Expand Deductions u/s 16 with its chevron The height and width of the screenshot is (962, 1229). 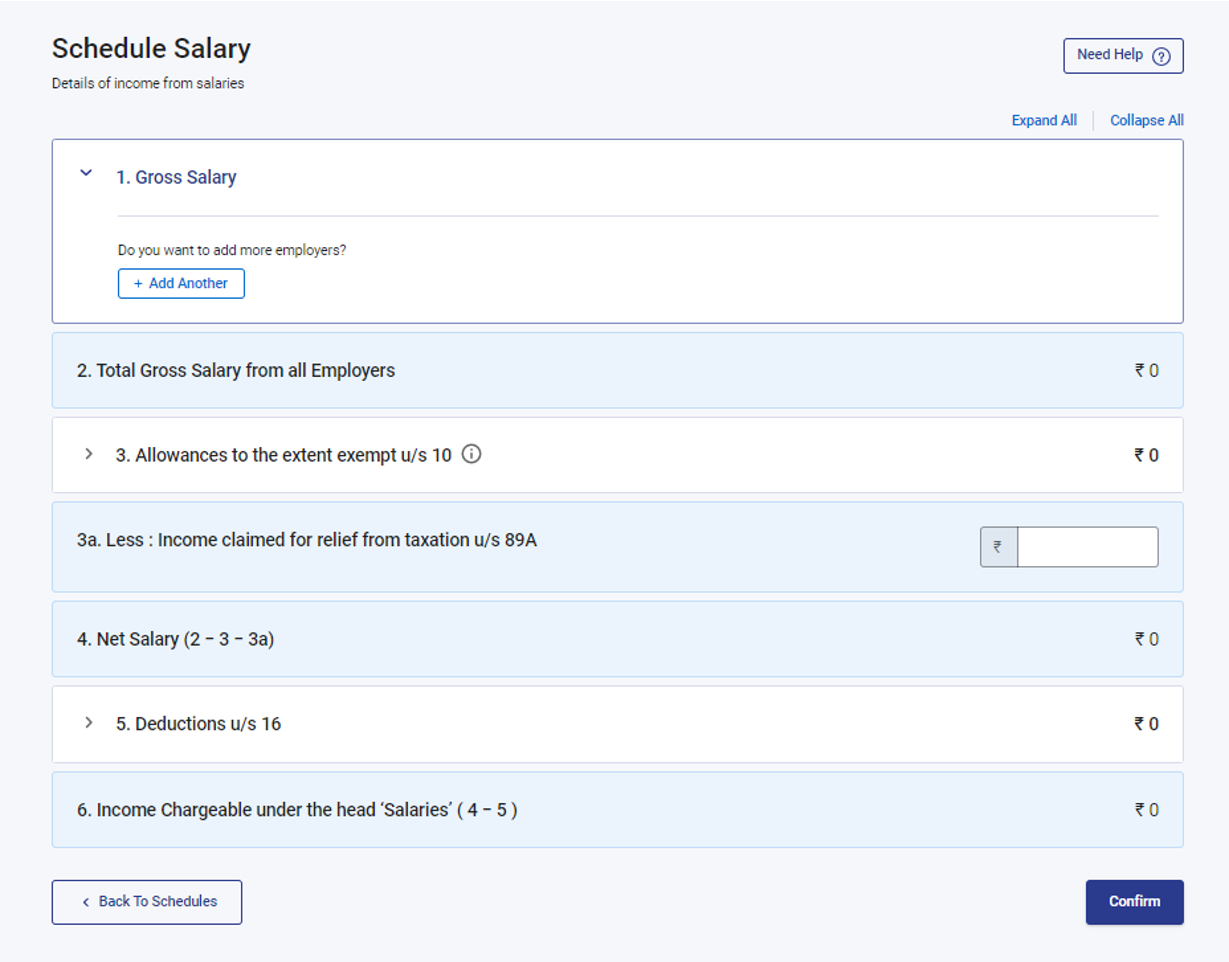pos(88,723)
